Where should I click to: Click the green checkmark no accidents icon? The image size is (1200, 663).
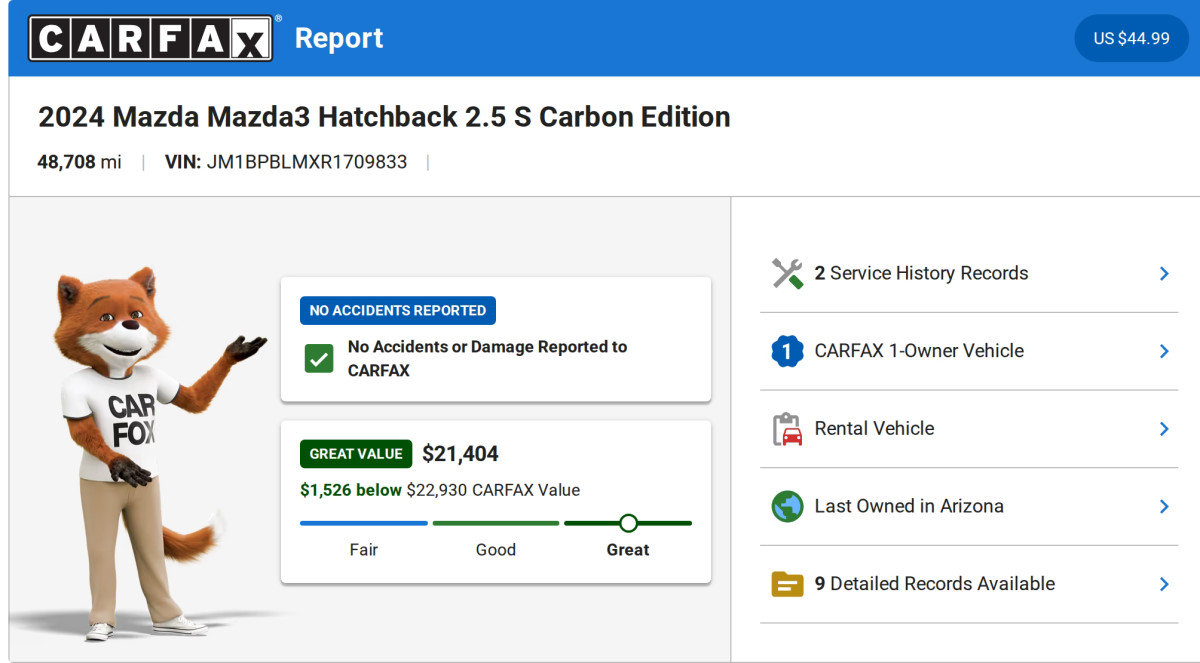click(319, 359)
